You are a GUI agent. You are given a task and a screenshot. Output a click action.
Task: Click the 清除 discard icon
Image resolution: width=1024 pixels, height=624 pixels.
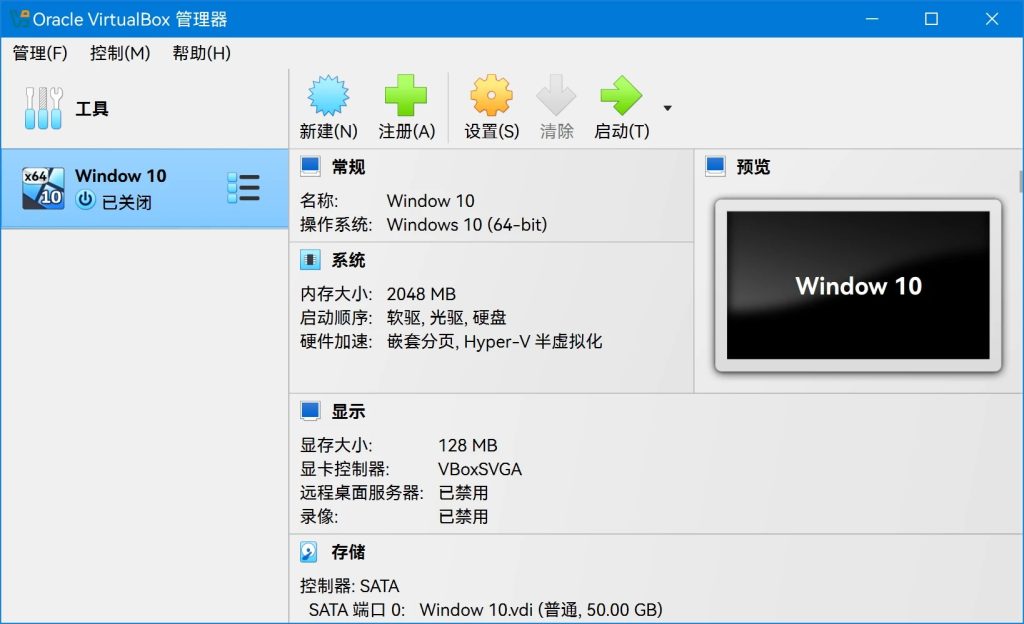point(555,95)
